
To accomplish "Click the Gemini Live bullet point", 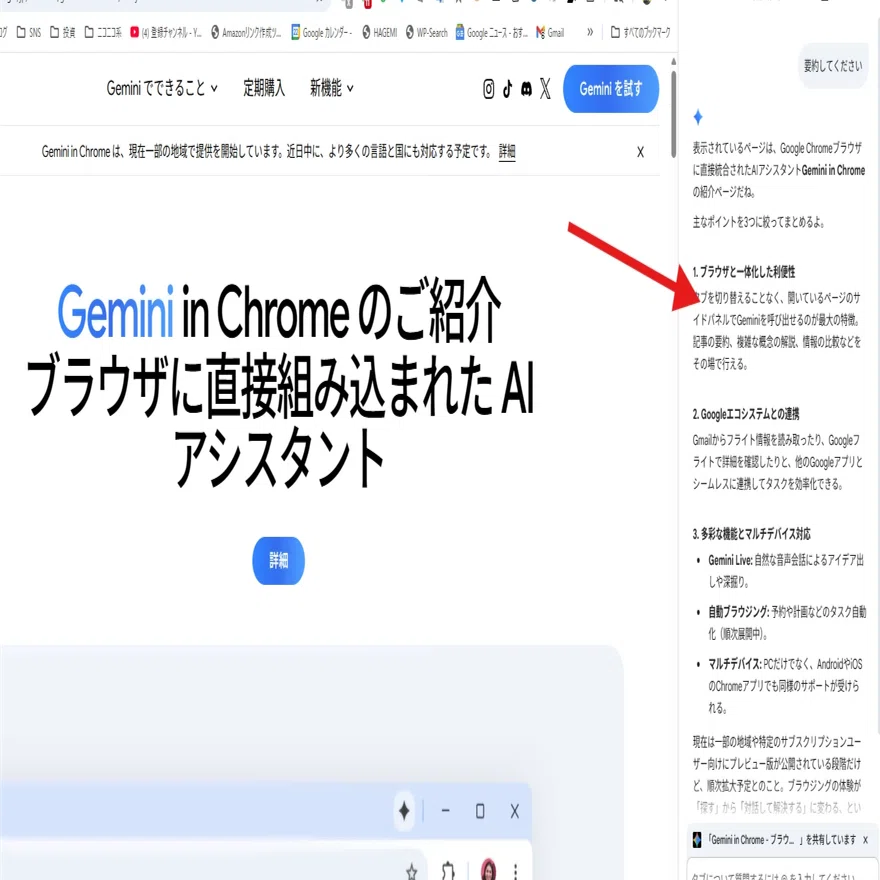I will coord(786,571).
